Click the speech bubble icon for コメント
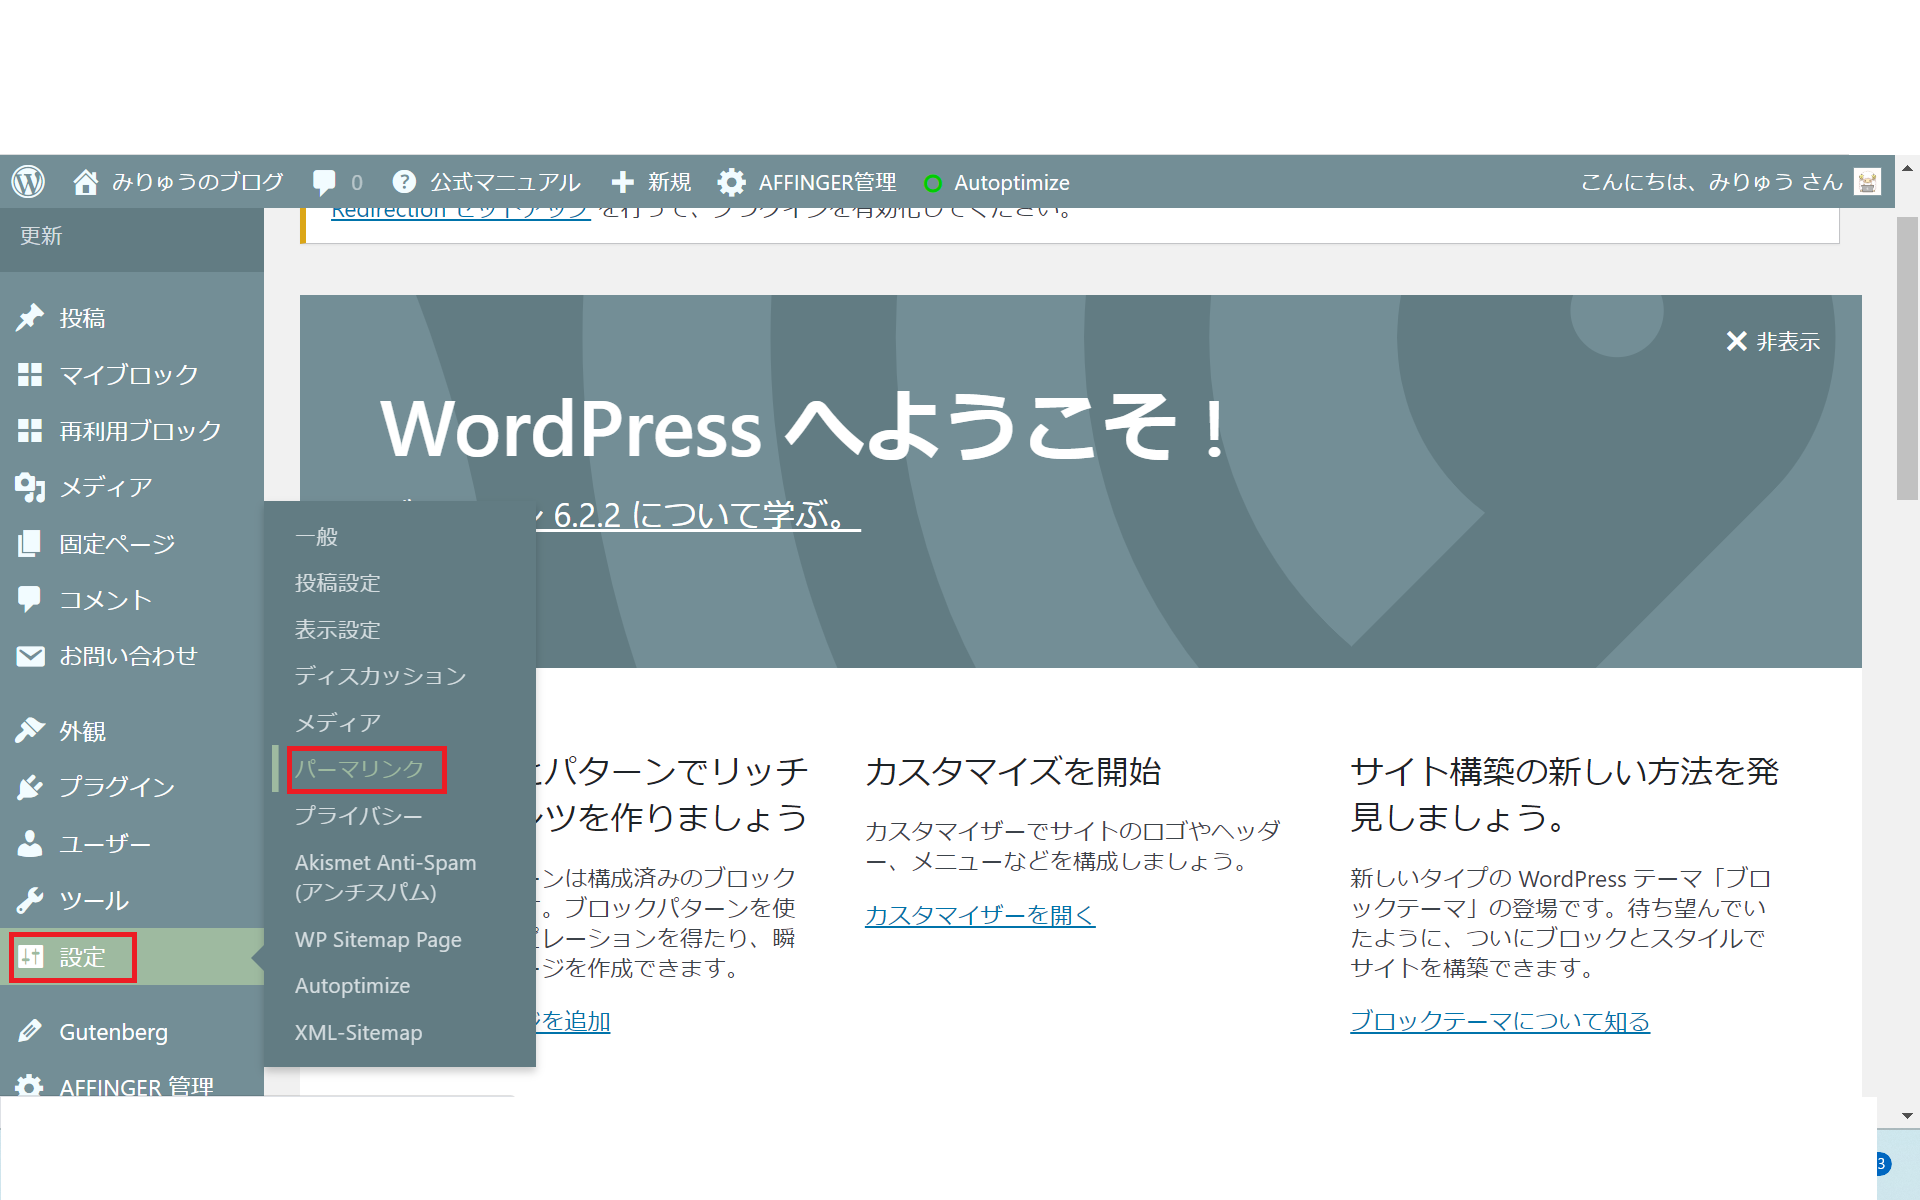The width and height of the screenshot is (1920, 1200). (30, 600)
